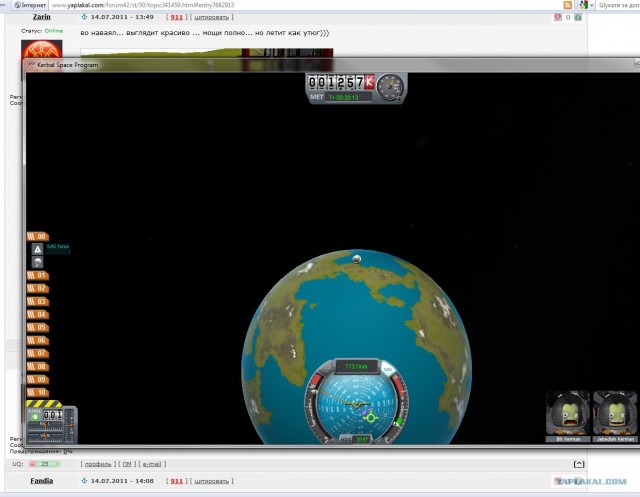Click the command pod icon in stage 00

(x=38, y=249)
